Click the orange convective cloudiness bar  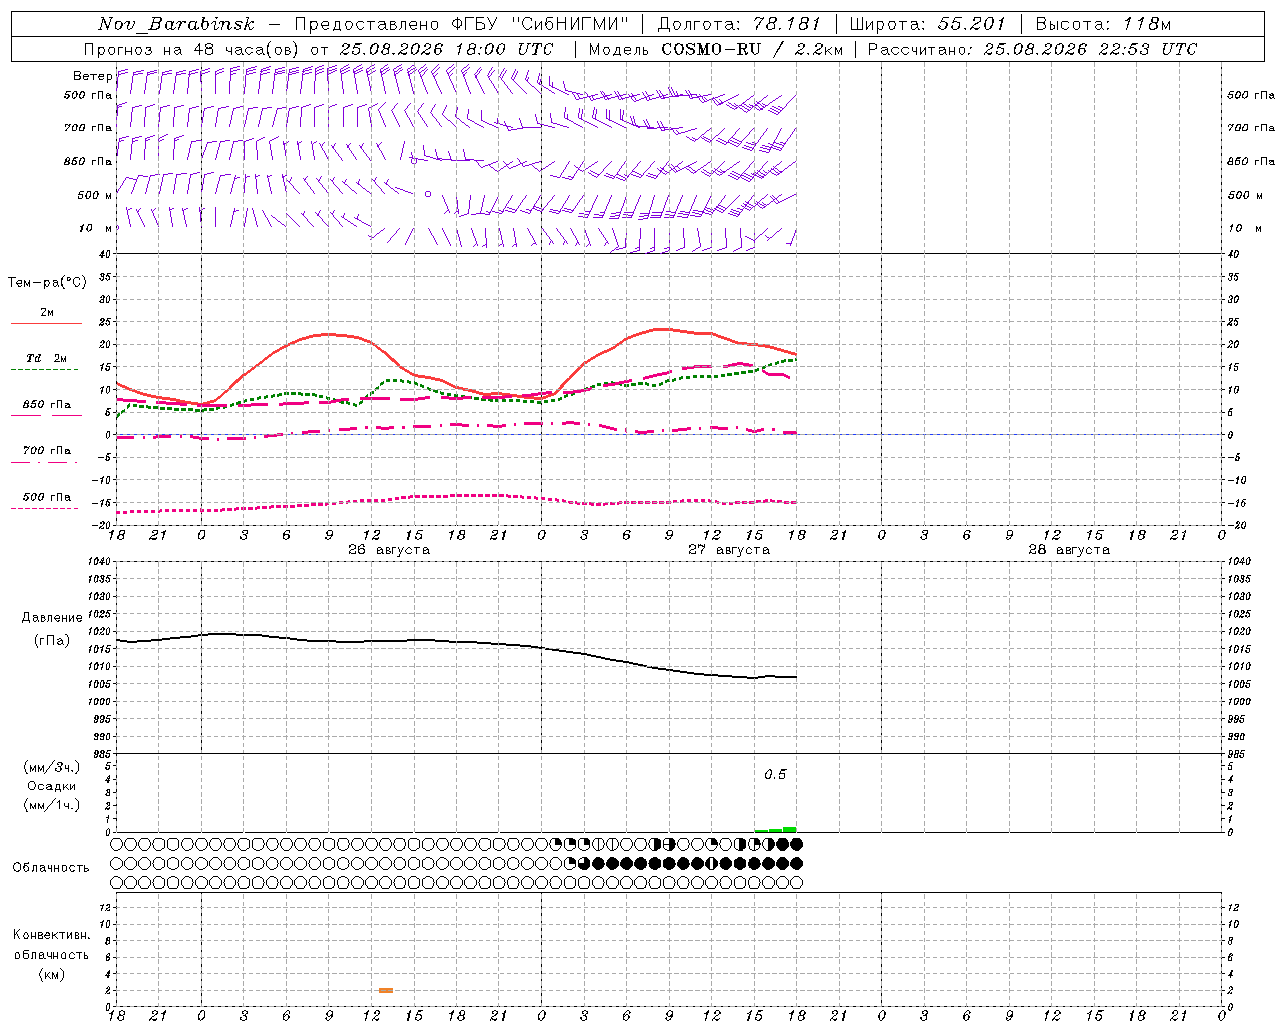pyautogui.click(x=386, y=990)
